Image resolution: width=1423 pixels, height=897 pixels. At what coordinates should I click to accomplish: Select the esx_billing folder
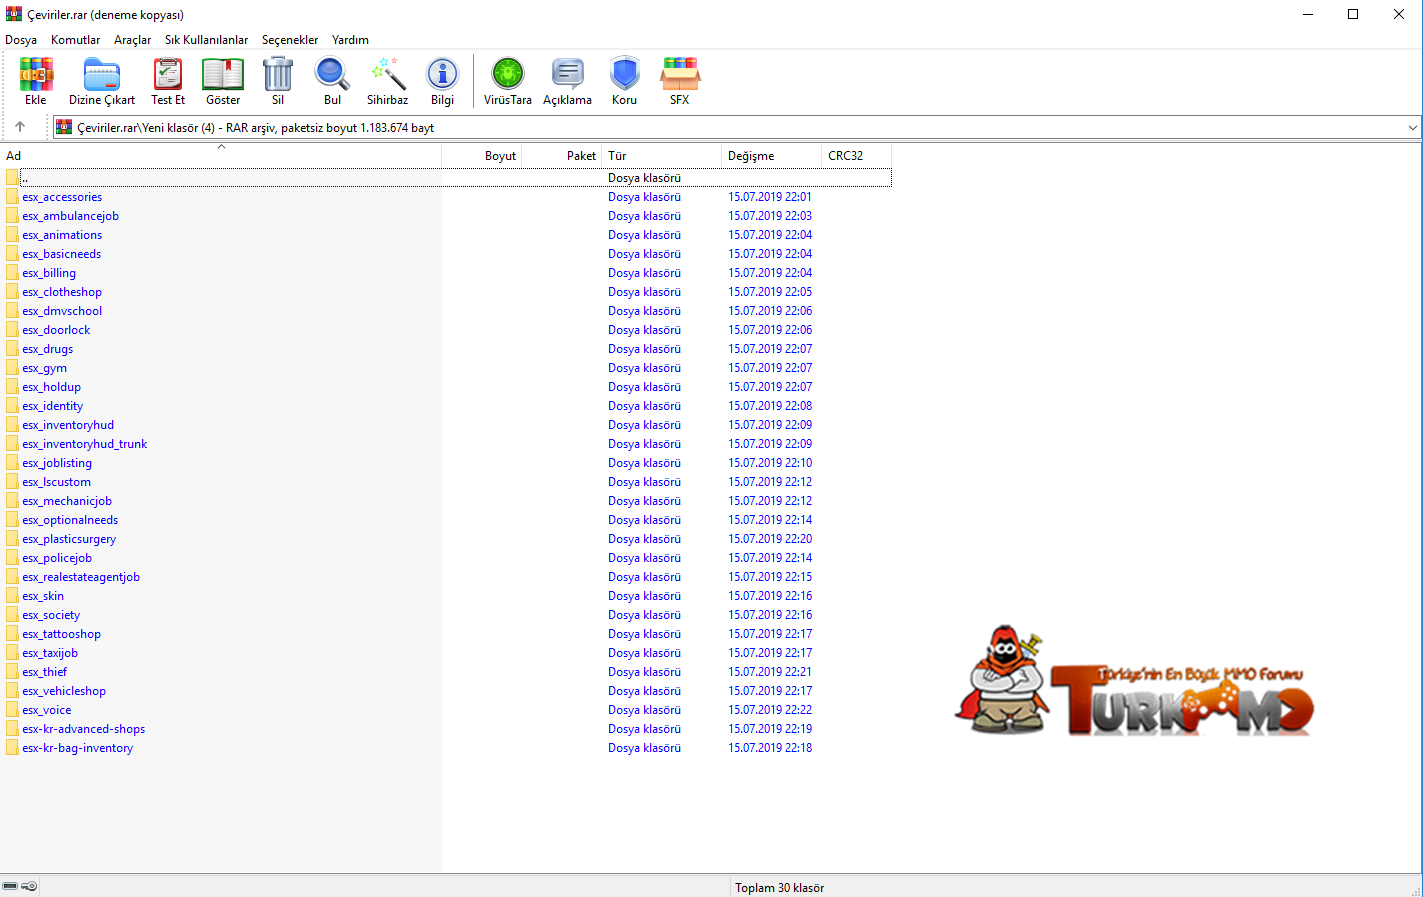[49, 273]
